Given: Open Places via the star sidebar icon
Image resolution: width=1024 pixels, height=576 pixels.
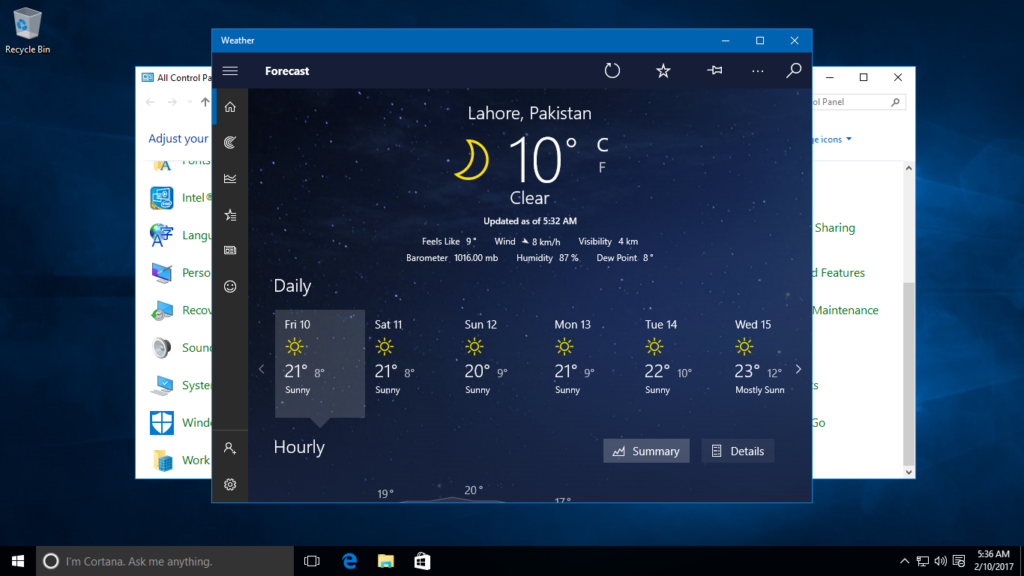Looking at the screenshot, I should 230,214.
